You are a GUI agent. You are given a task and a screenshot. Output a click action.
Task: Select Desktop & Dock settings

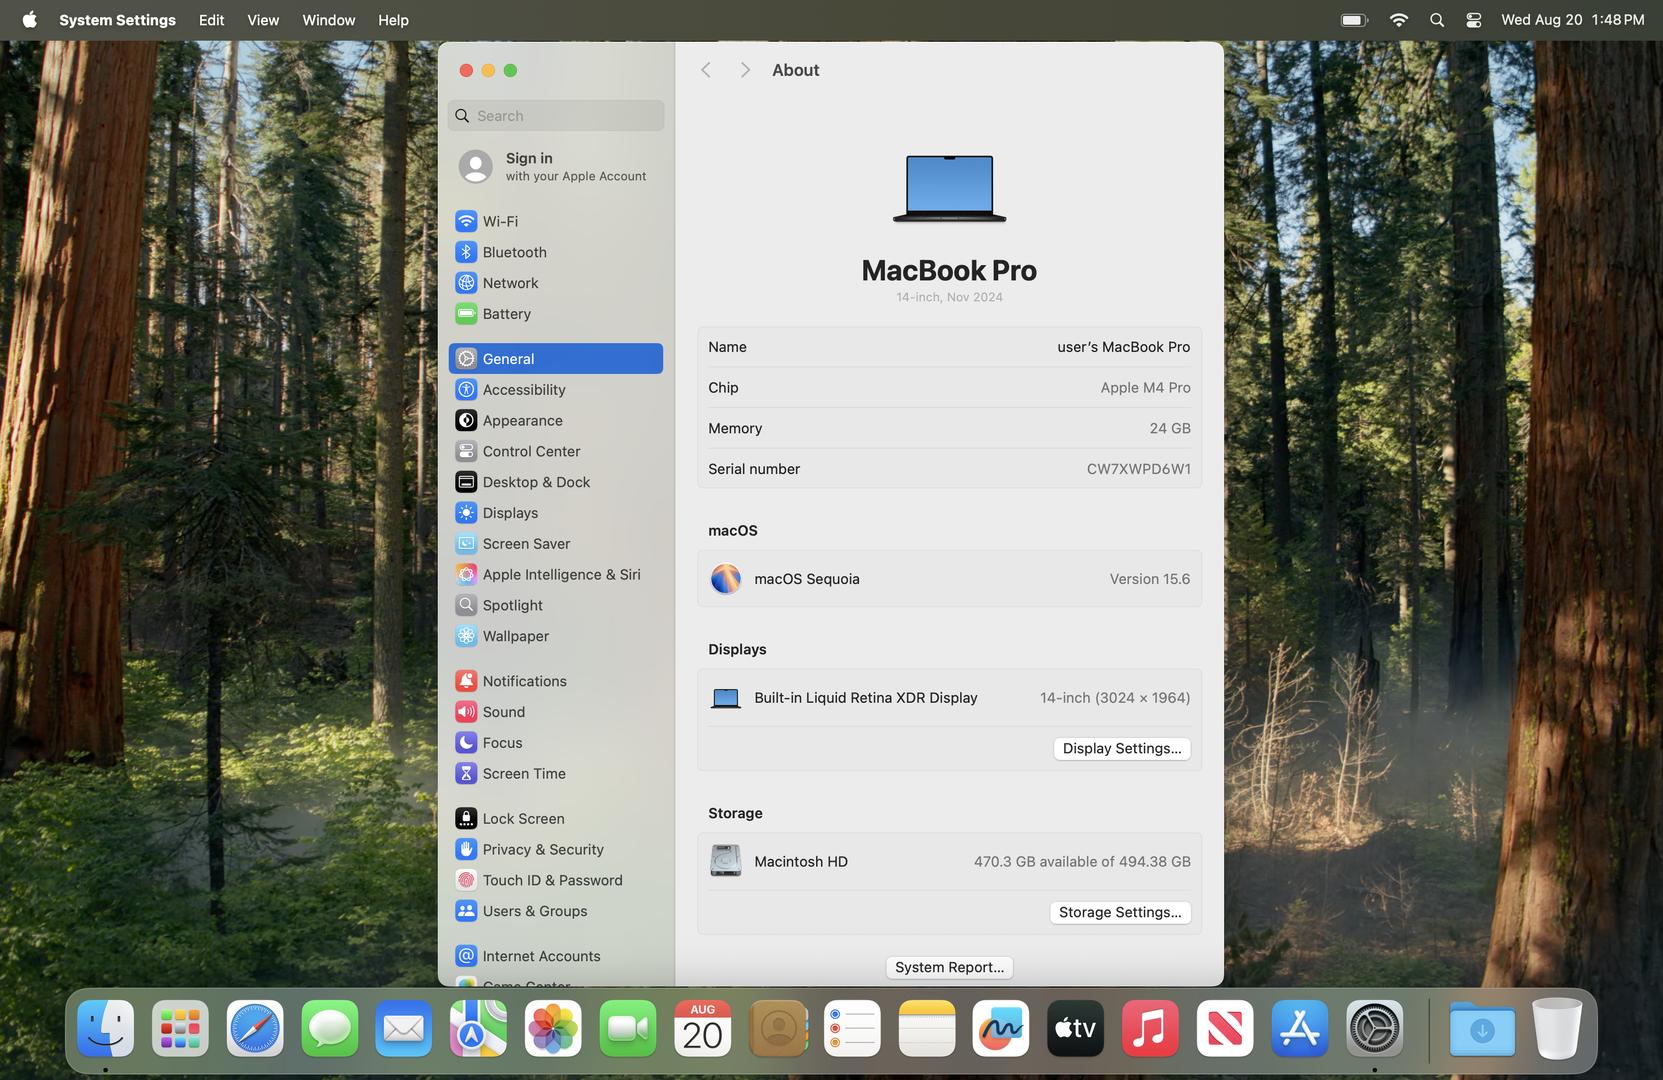click(555, 482)
